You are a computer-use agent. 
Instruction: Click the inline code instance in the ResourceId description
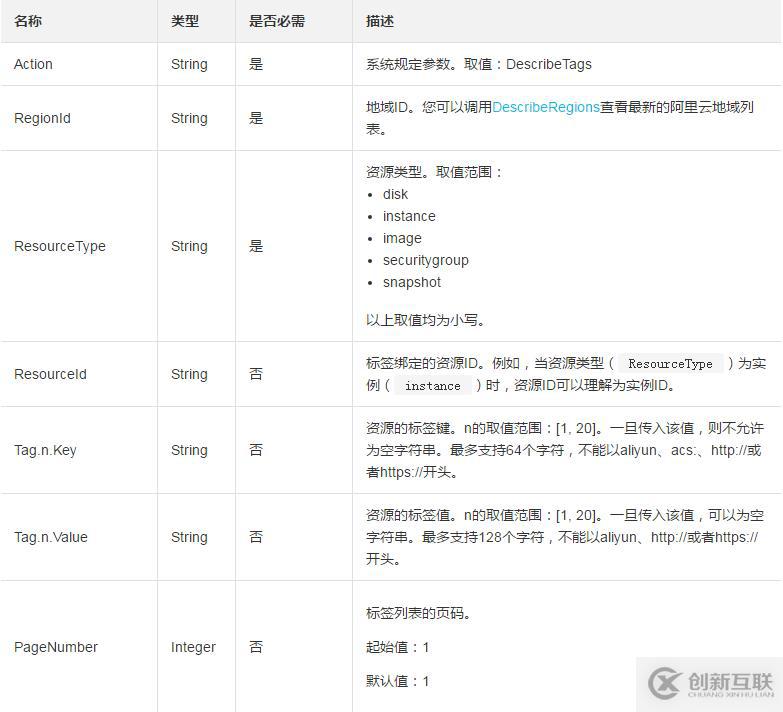point(432,386)
